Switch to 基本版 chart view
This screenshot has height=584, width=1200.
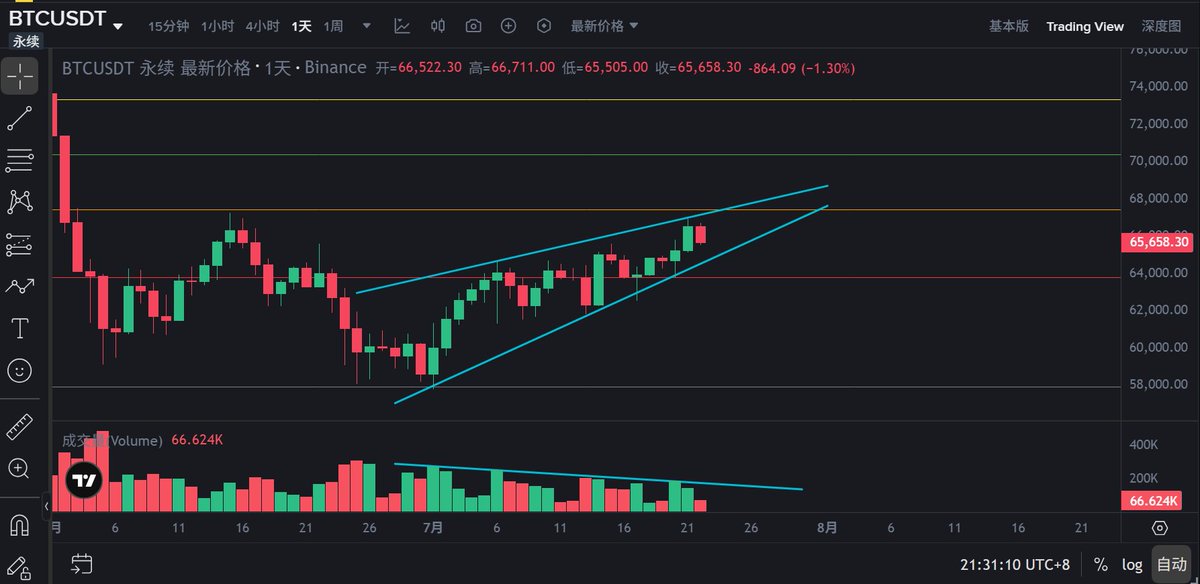pyautogui.click(x=1008, y=26)
